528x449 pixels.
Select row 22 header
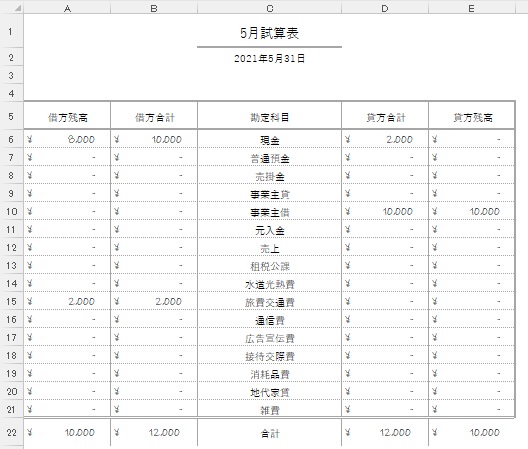[11, 432]
